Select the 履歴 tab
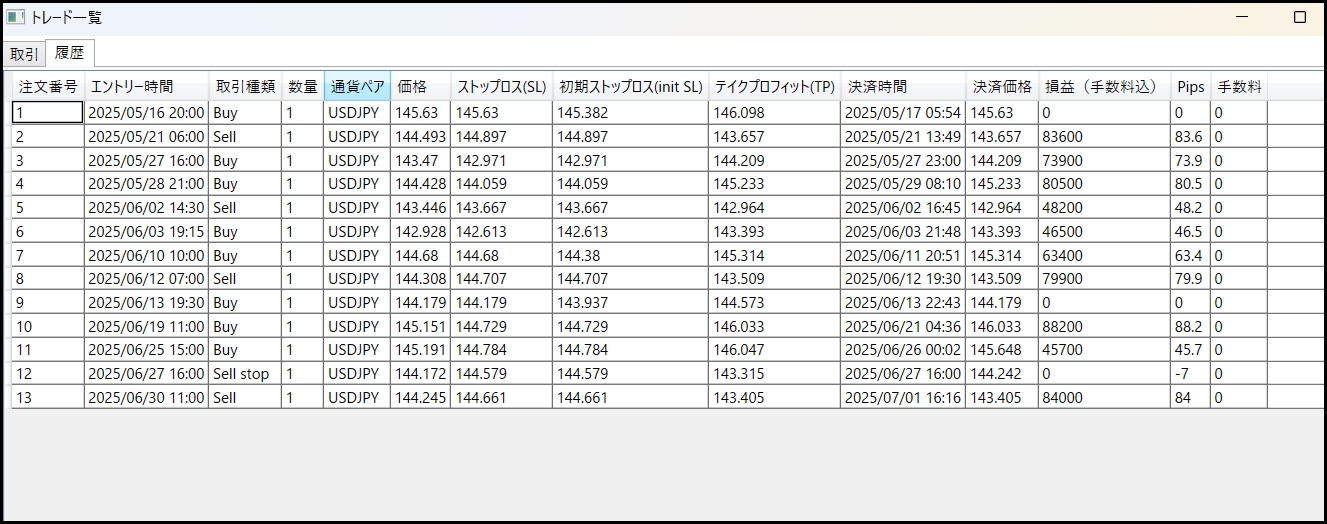 70,53
